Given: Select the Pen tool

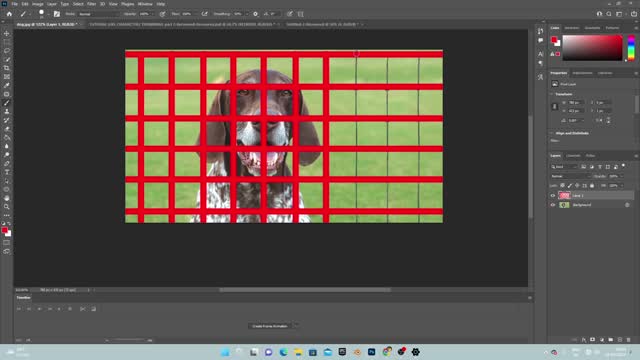Looking at the screenshot, I should [7, 163].
